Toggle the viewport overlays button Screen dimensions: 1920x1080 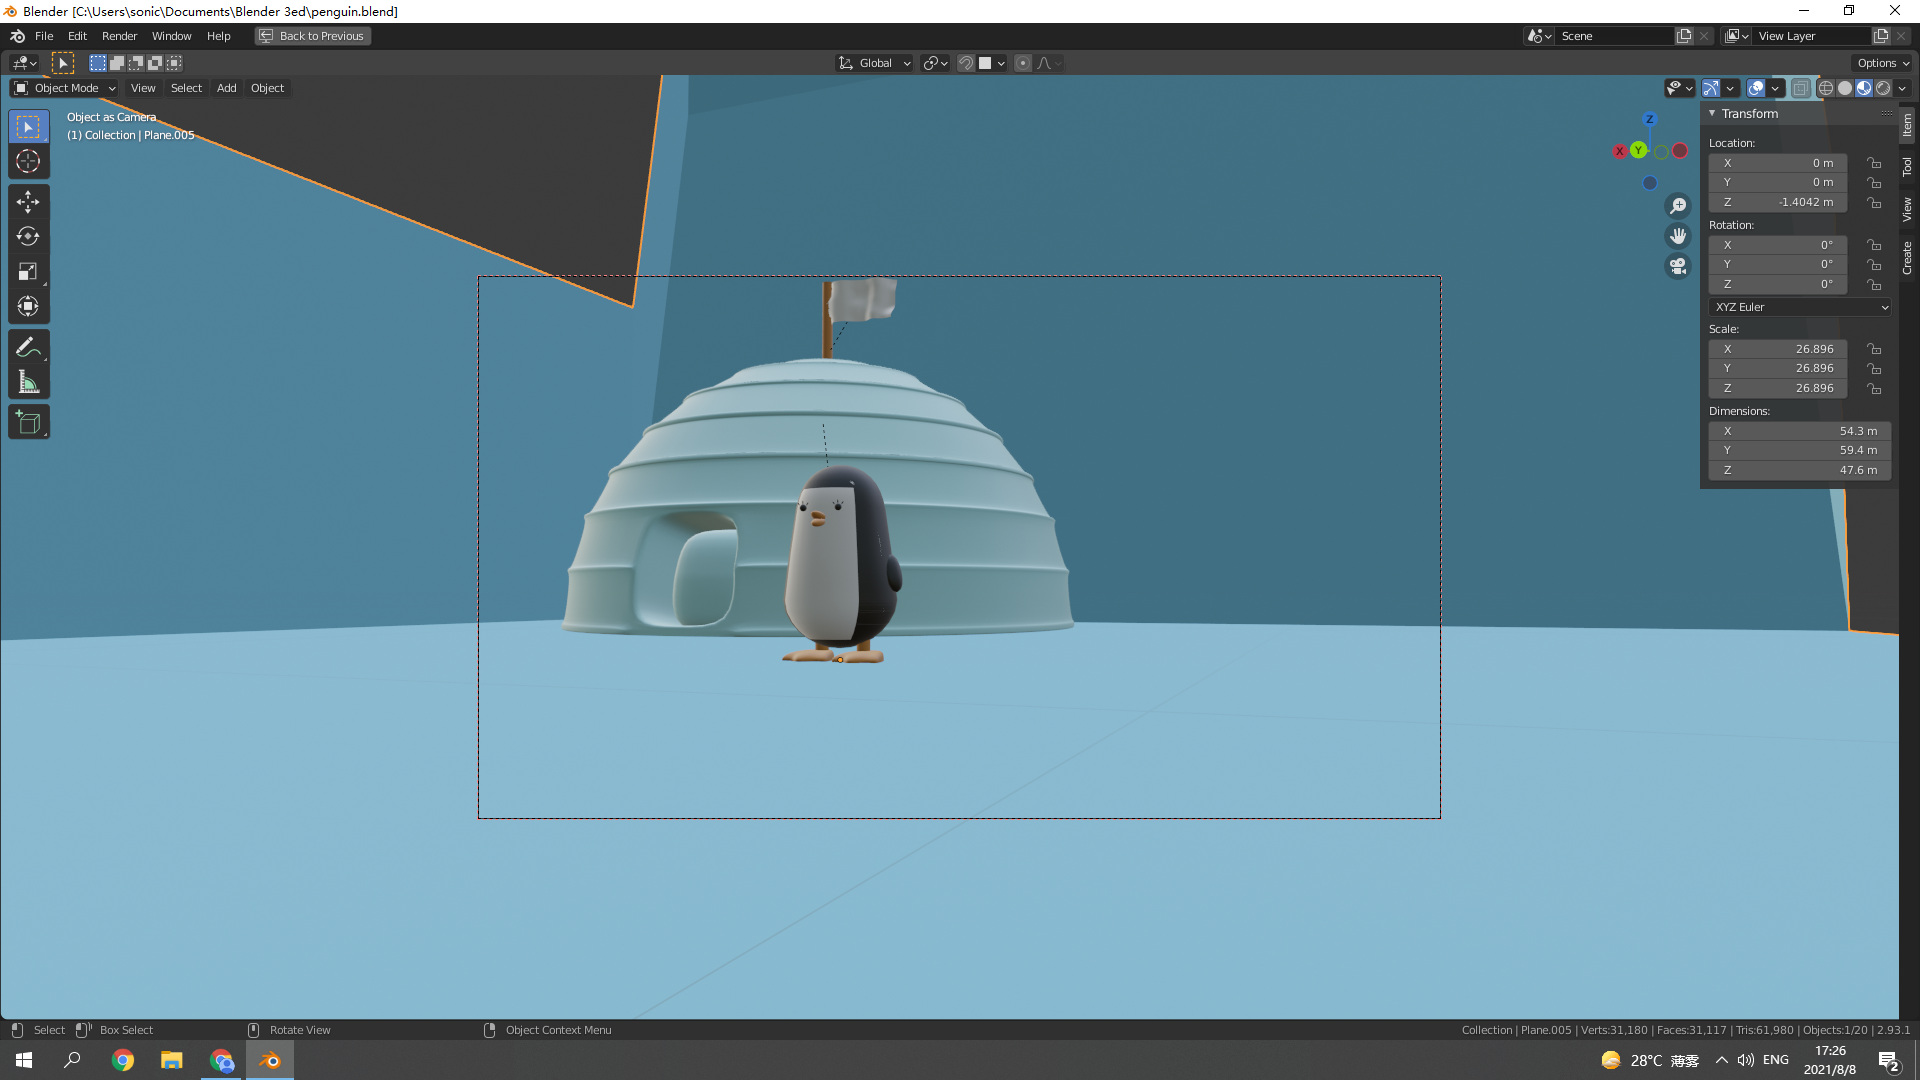tap(1756, 88)
